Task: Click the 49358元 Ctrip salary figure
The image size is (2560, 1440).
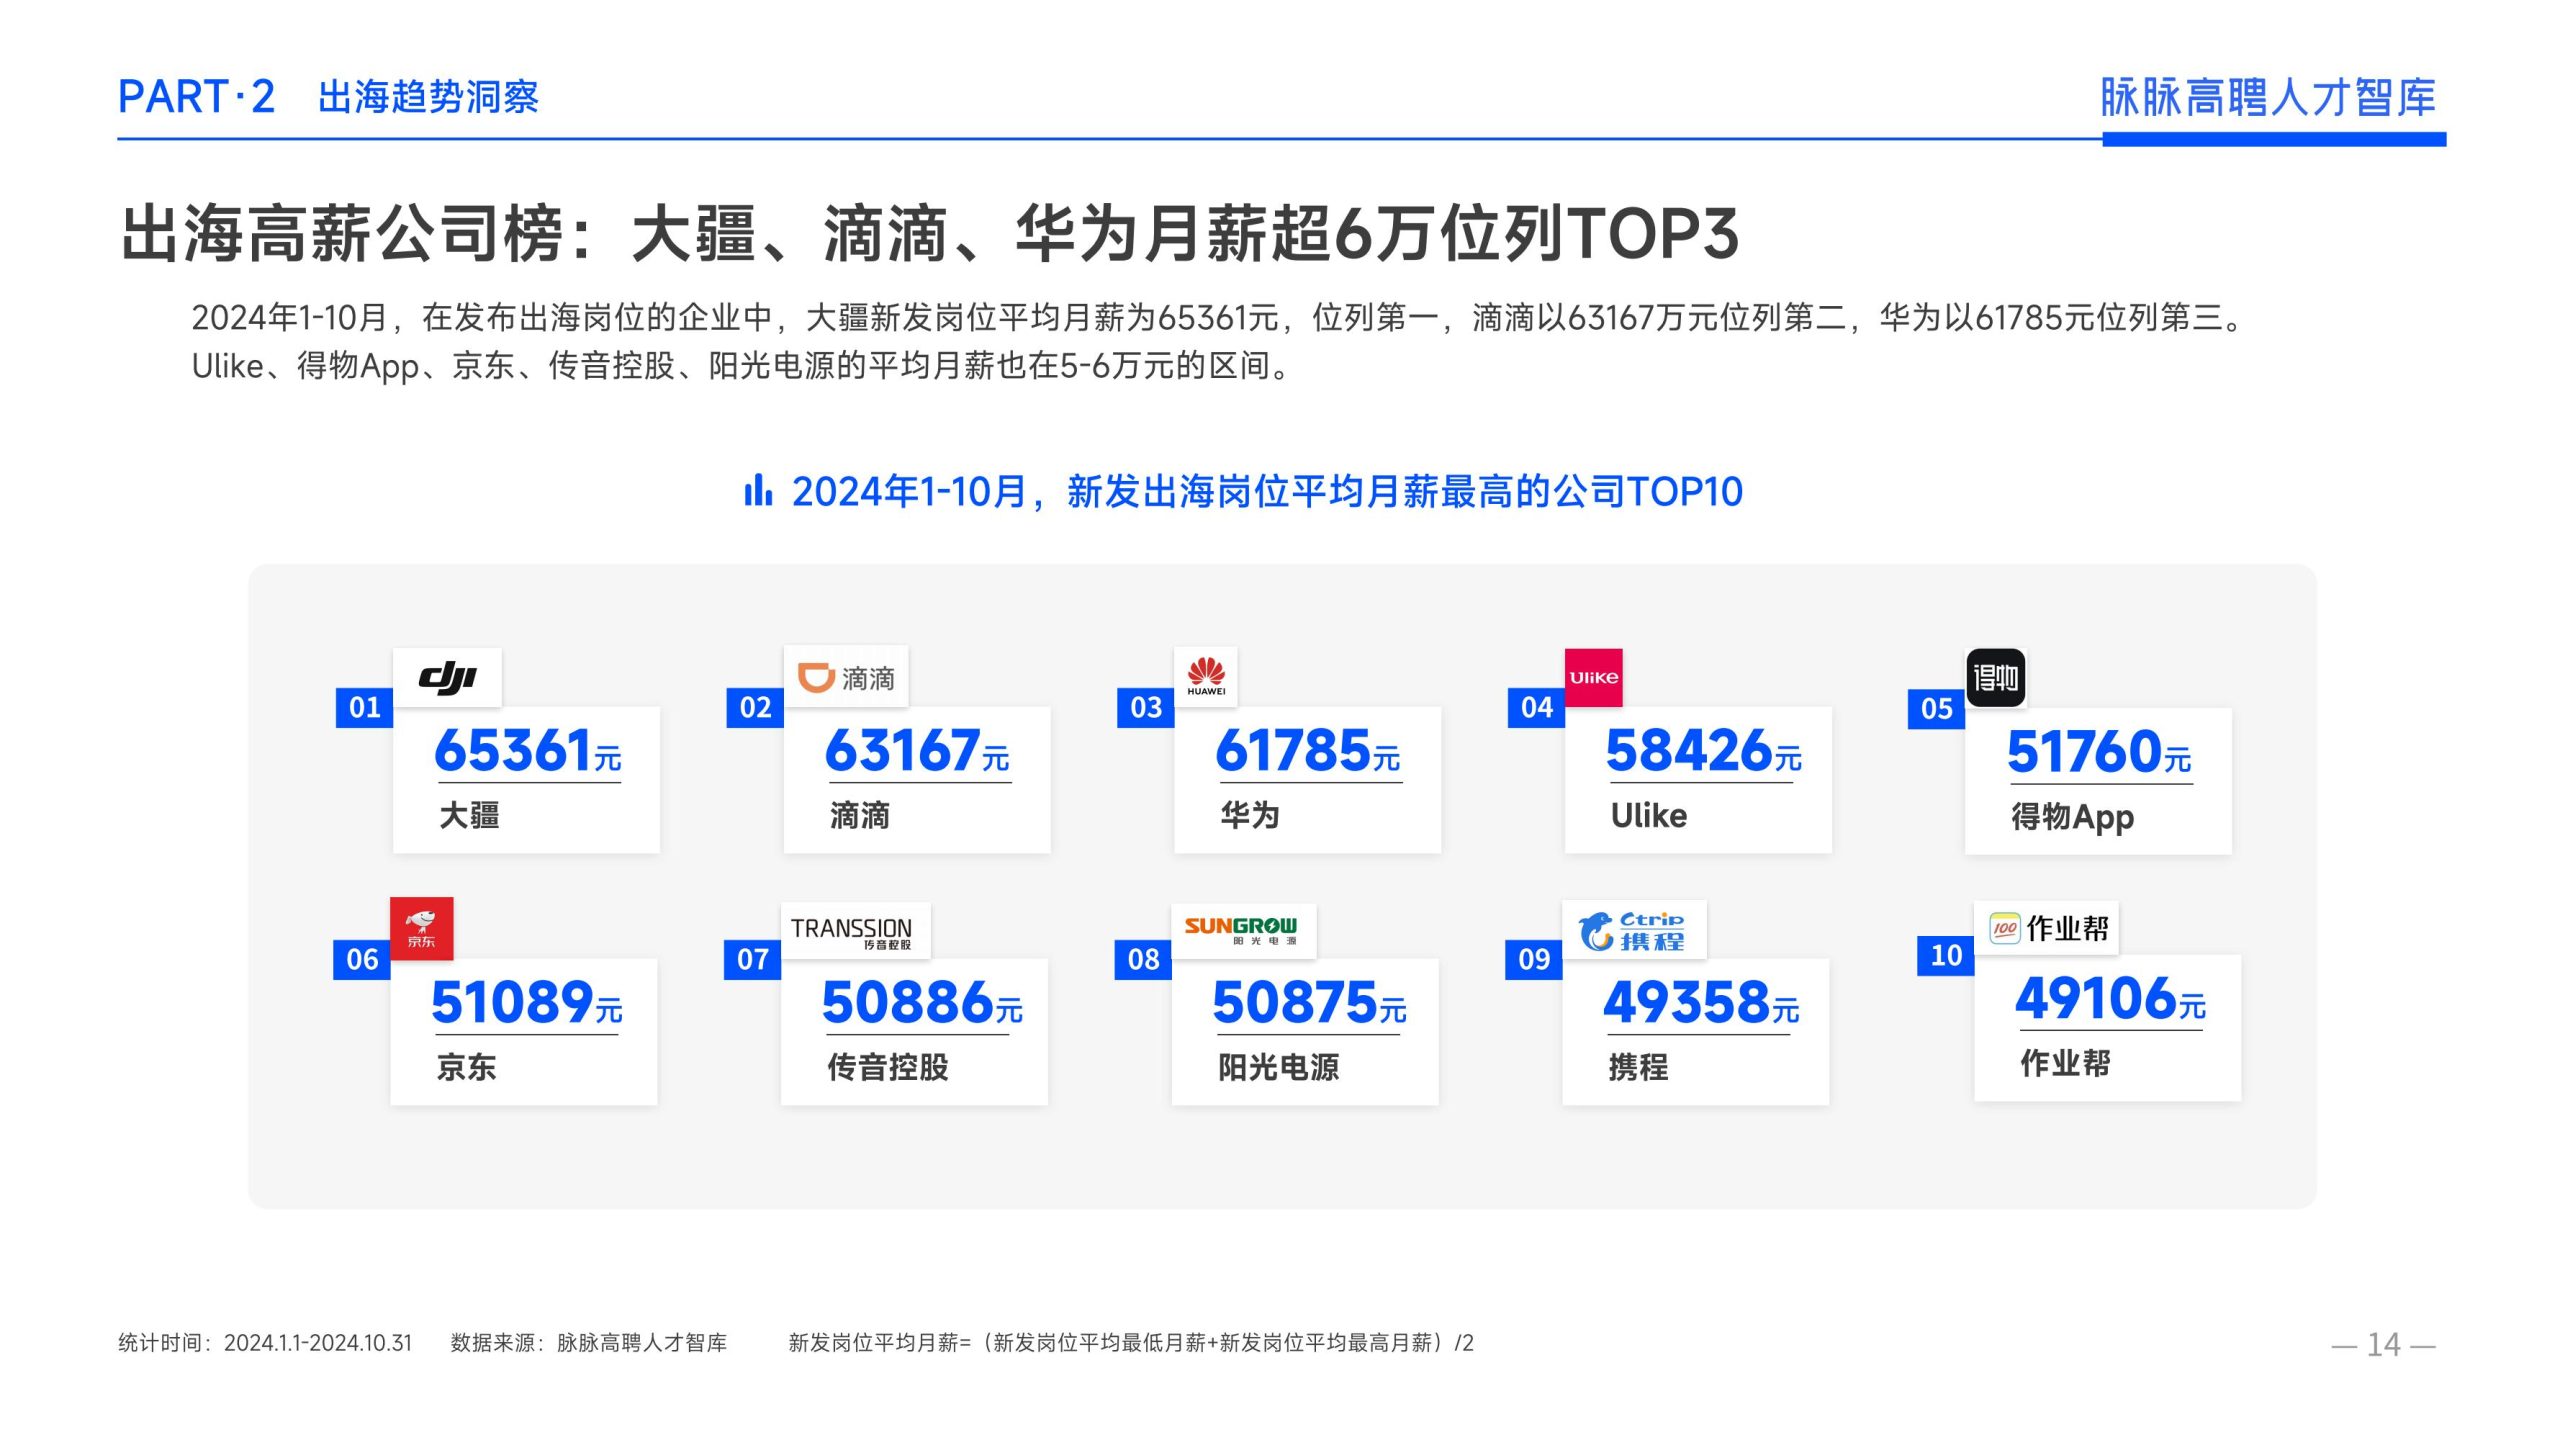Action: [1700, 1003]
